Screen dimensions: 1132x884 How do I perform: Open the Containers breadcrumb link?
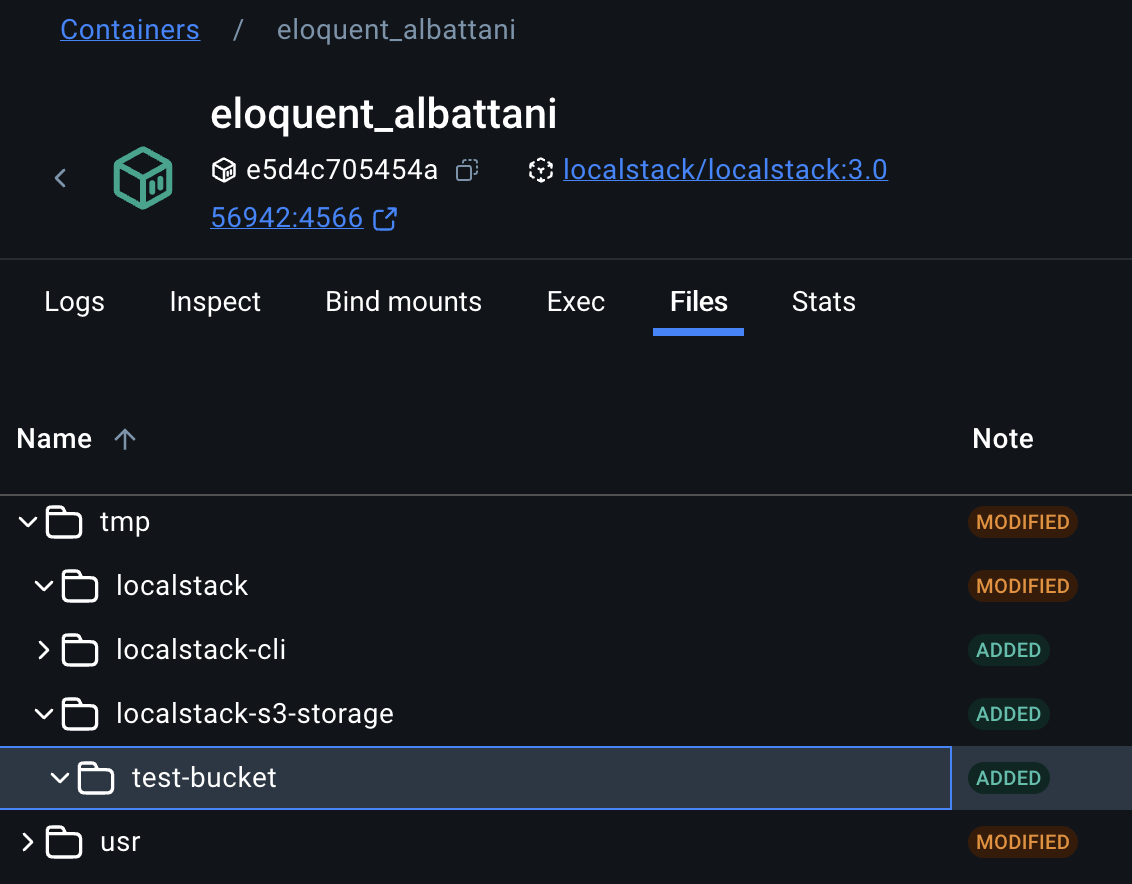click(130, 30)
